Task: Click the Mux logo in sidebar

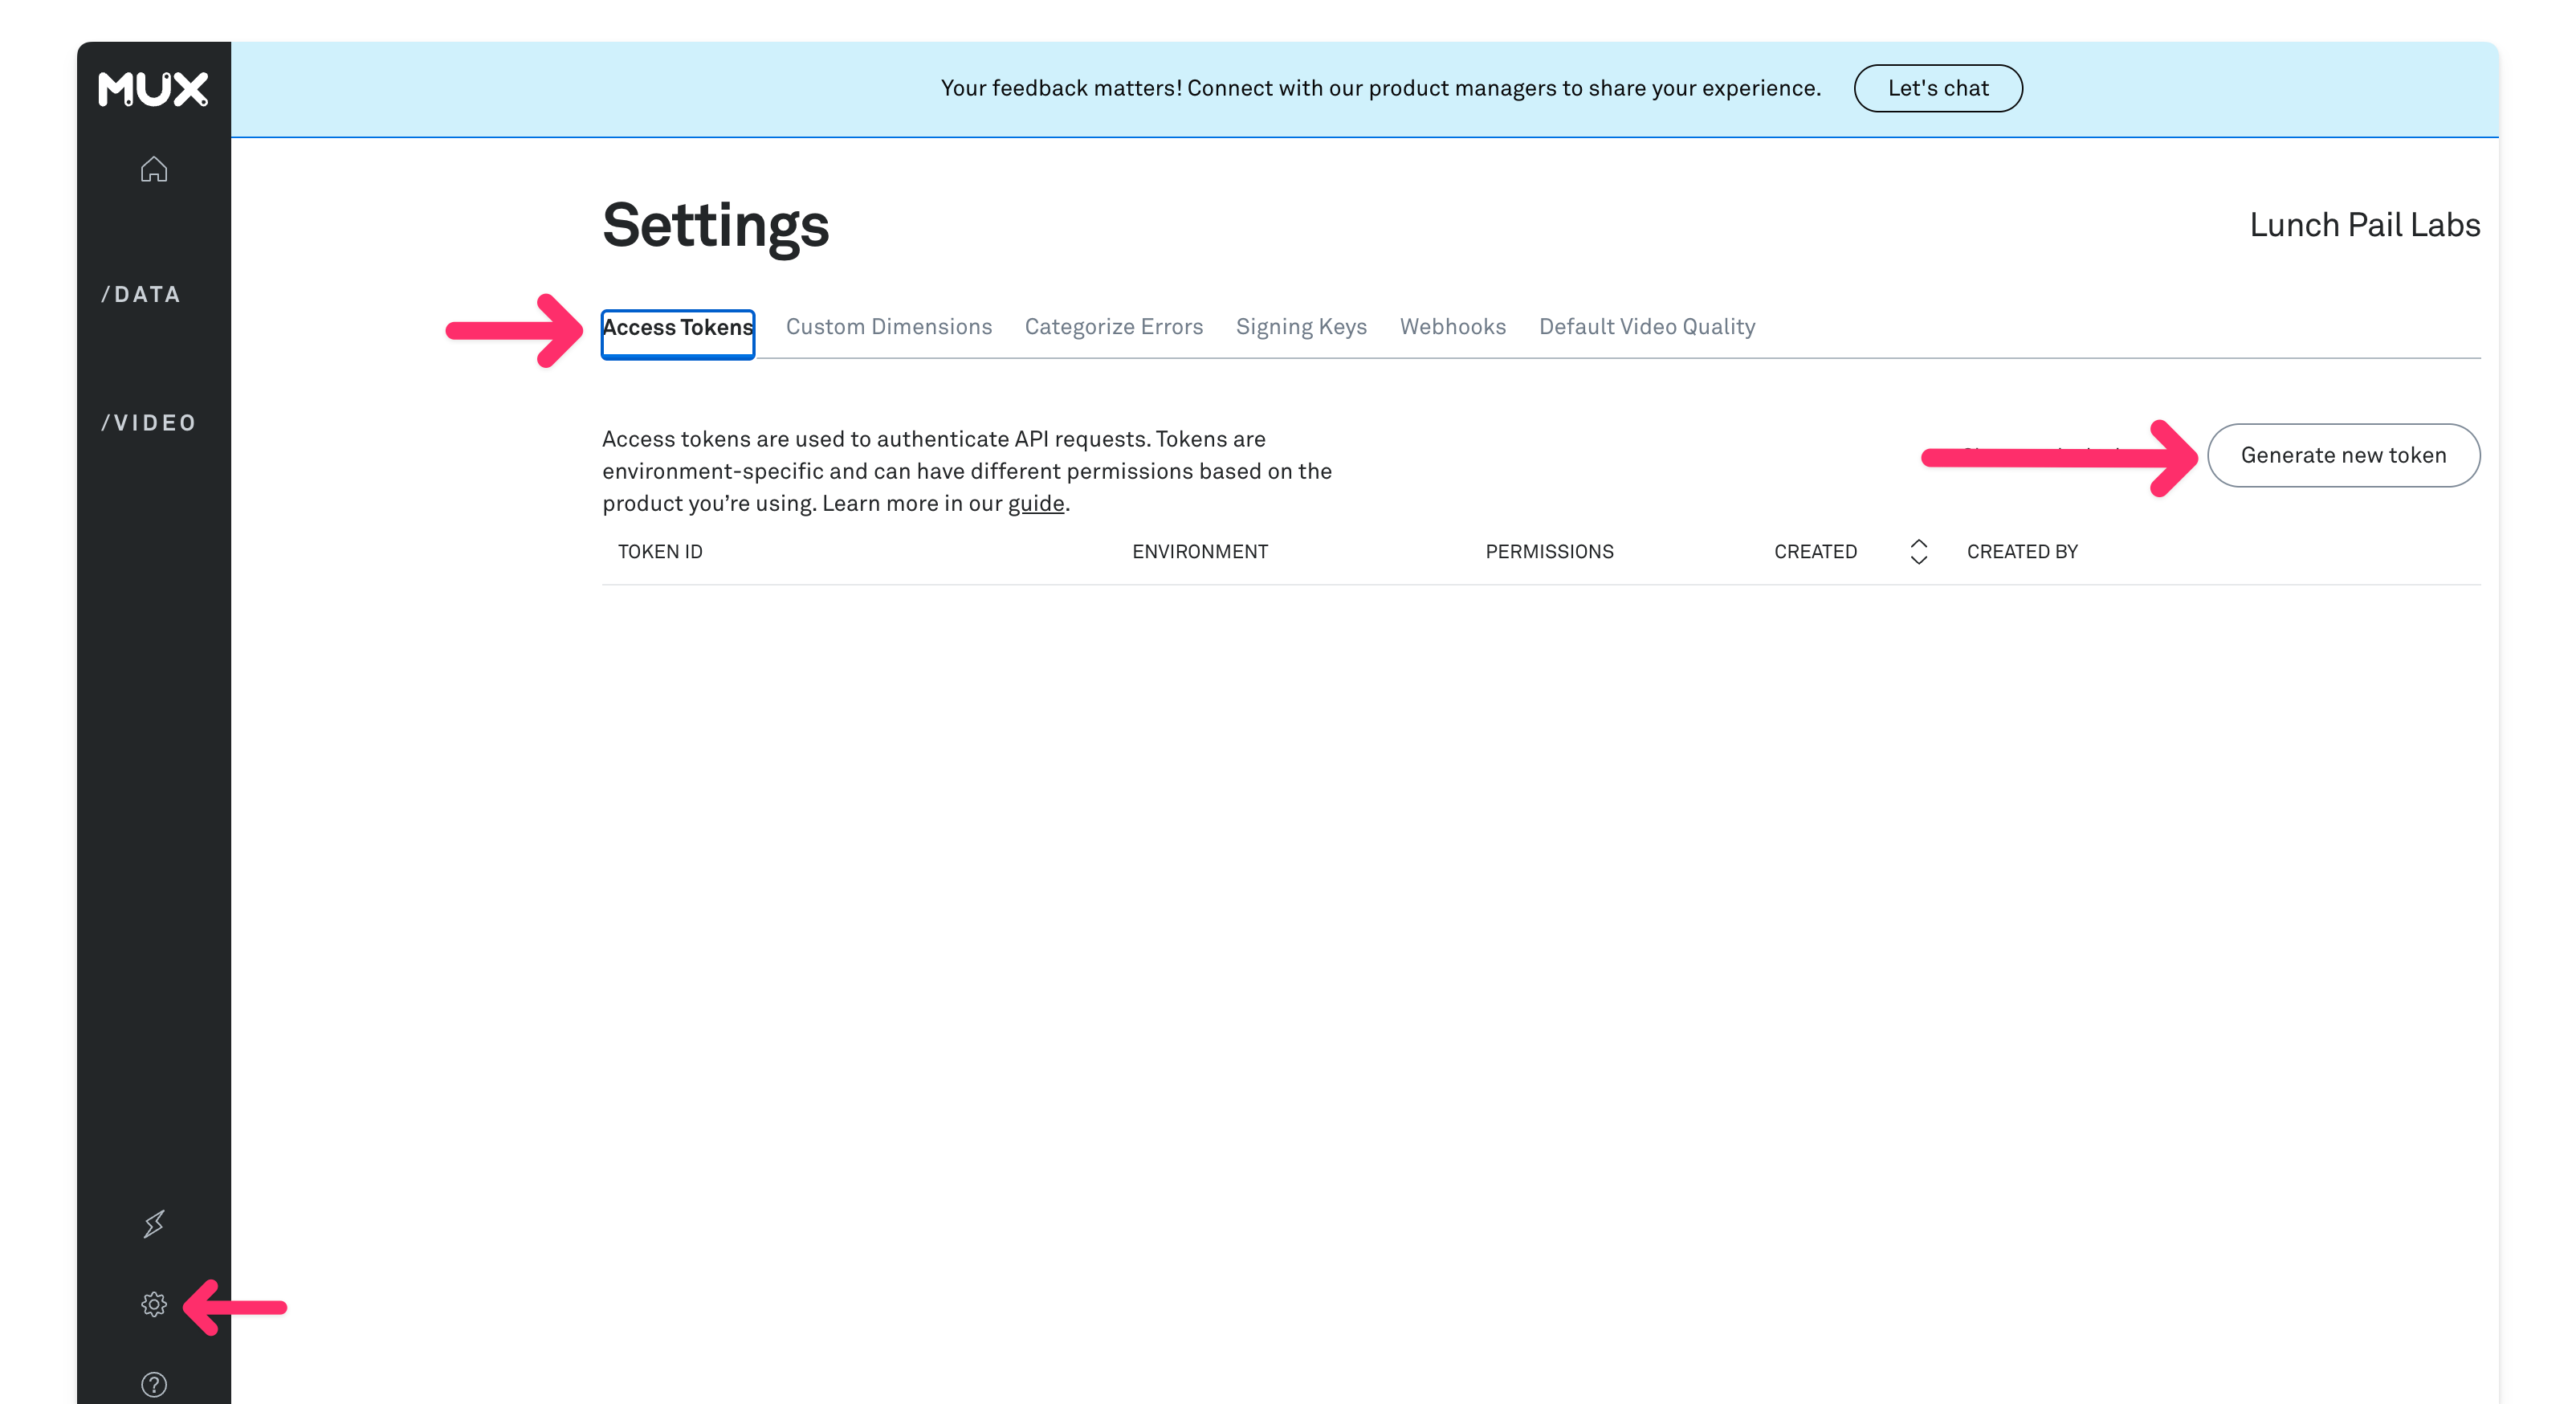Action: click(153, 89)
